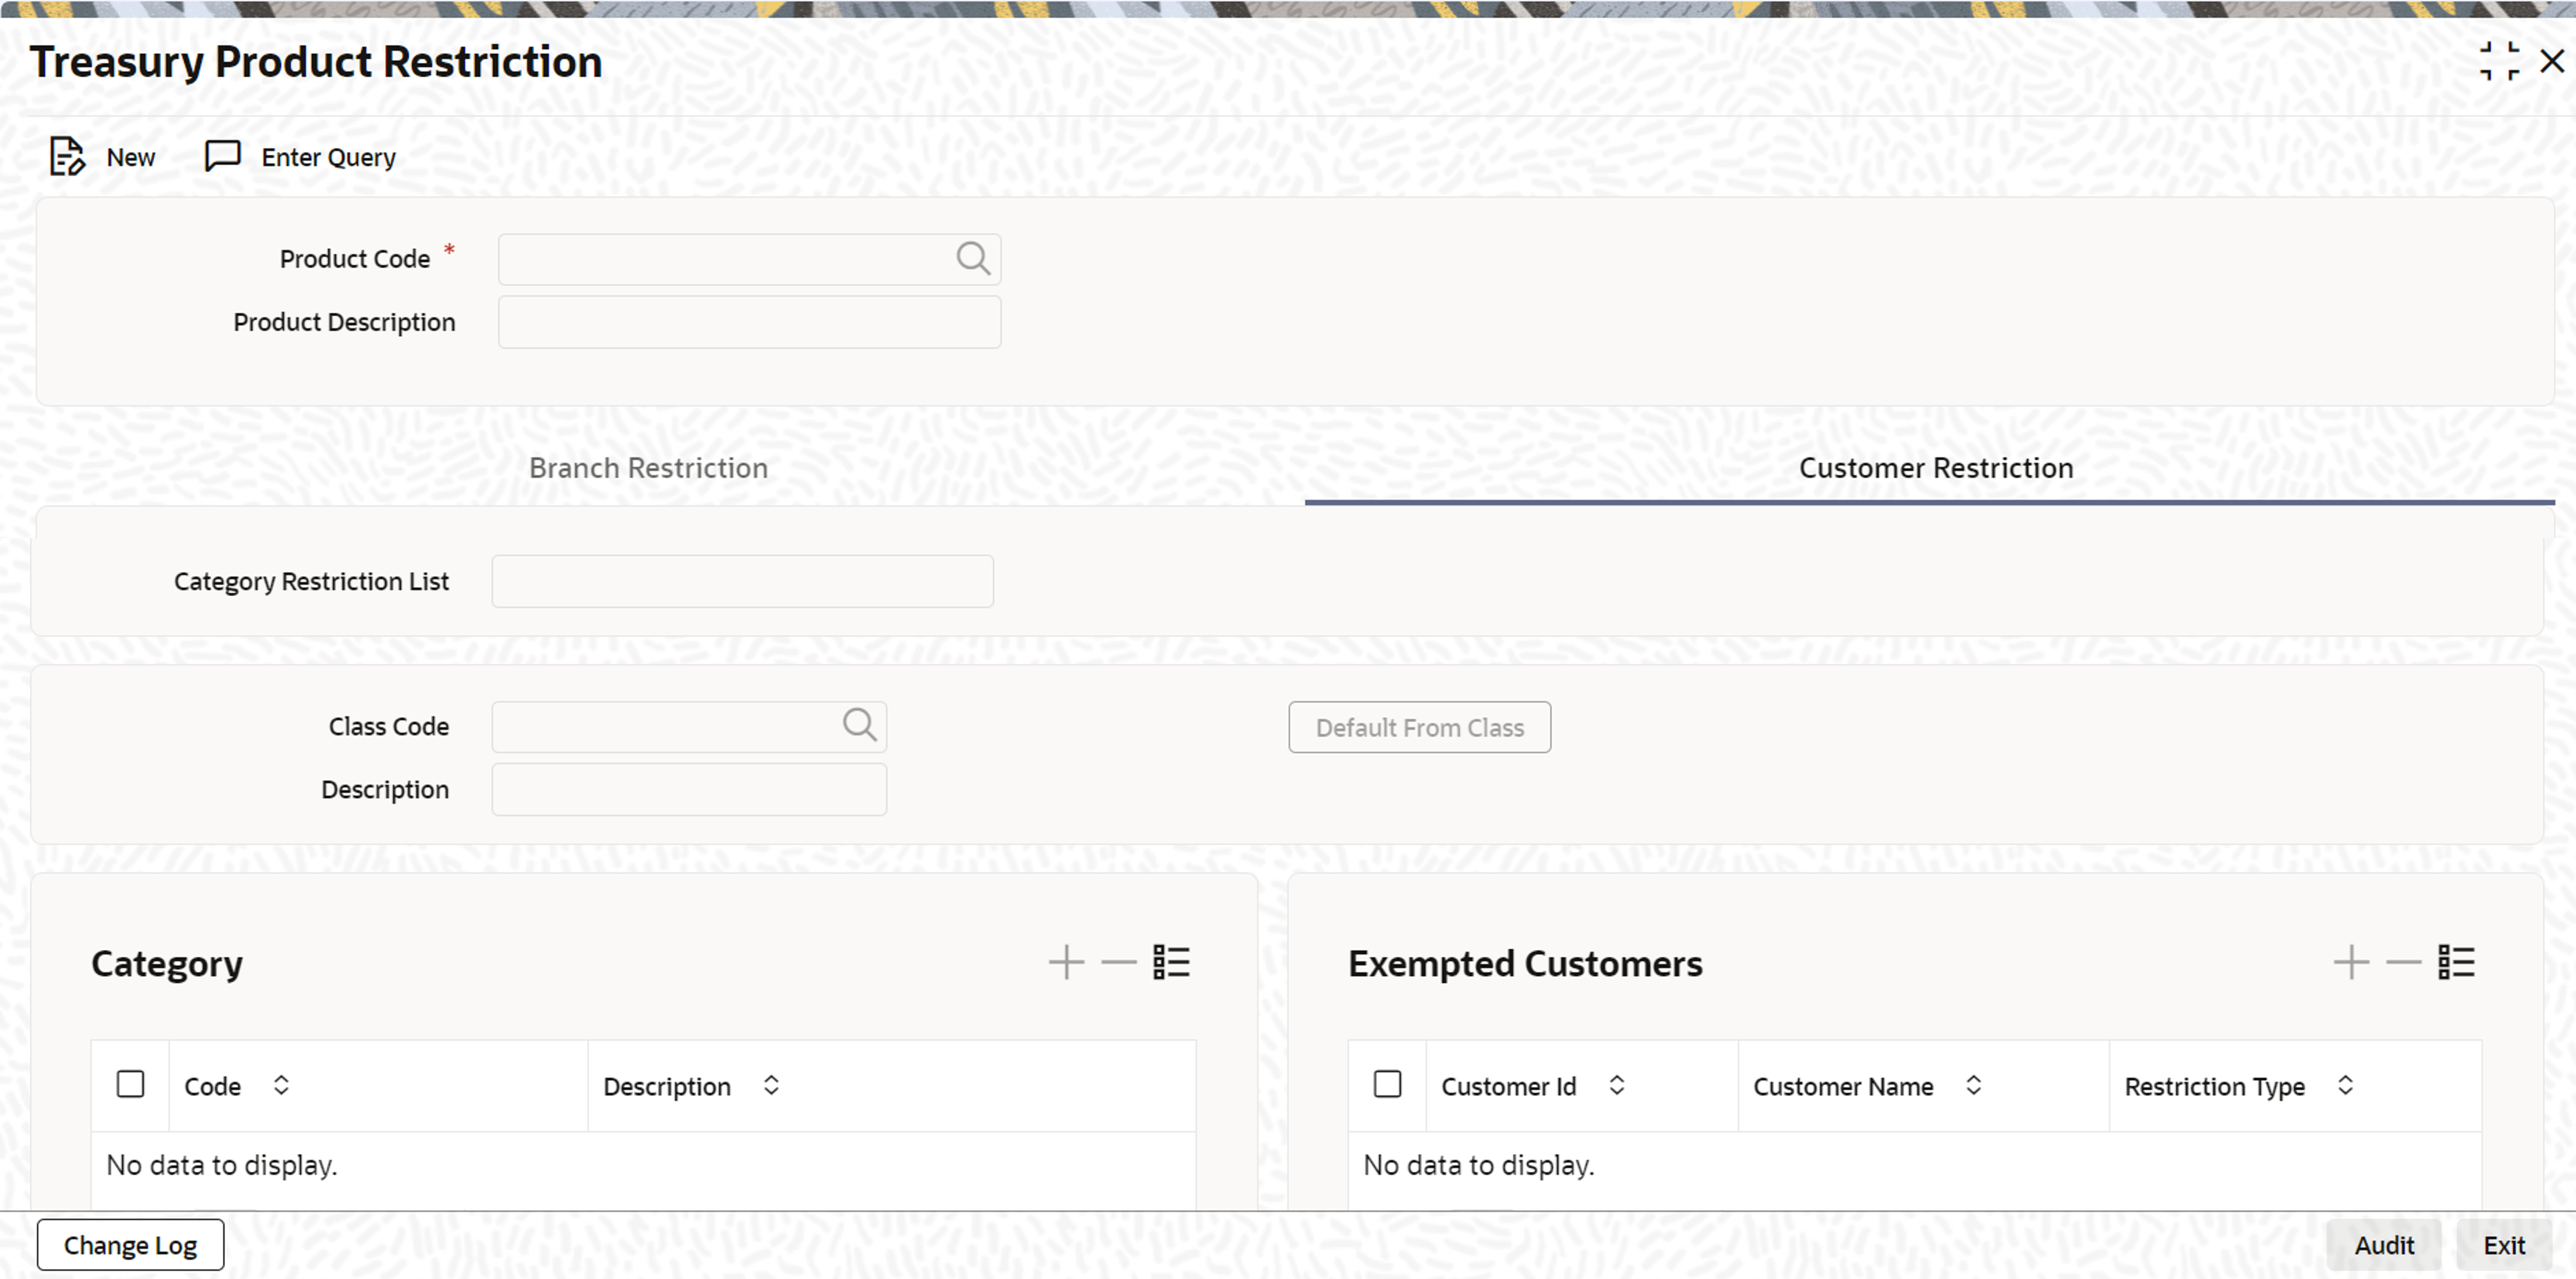Open single view for Exempted Customers
Viewport: 2576px width, 1279px height.
pyautogui.click(x=2456, y=962)
